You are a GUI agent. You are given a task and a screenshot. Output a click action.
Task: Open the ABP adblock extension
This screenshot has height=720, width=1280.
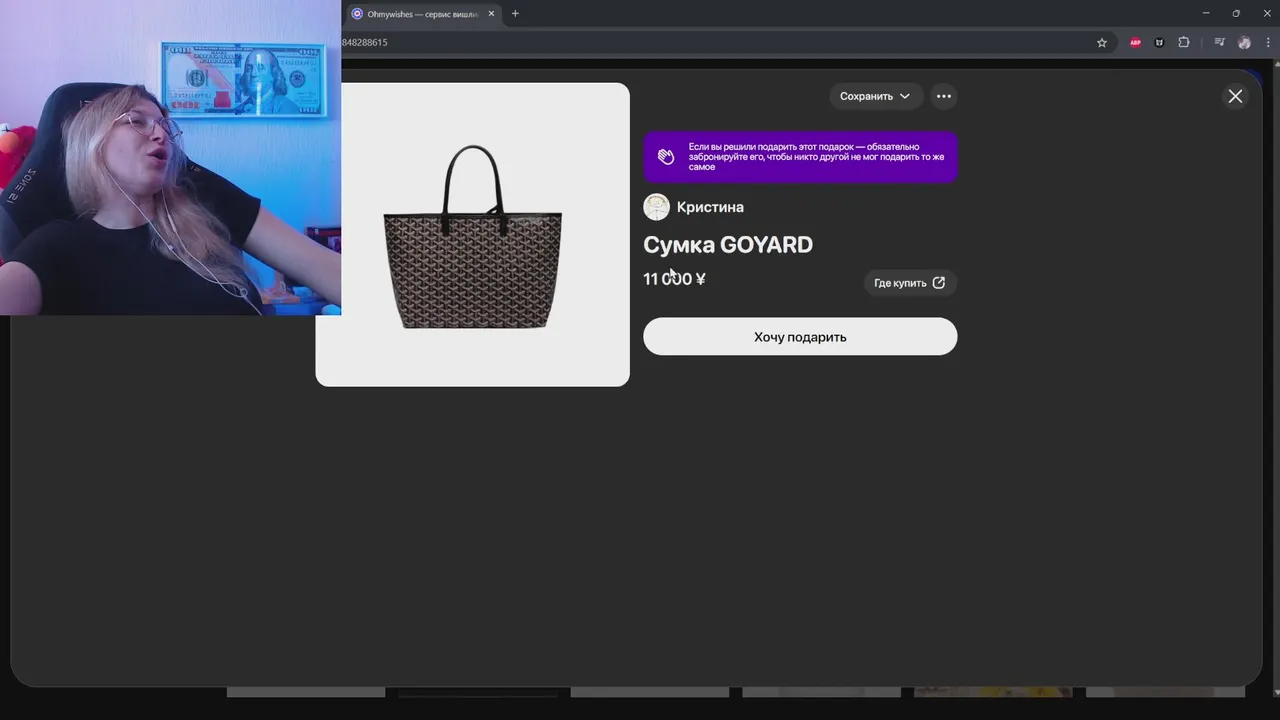(1135, 43)
